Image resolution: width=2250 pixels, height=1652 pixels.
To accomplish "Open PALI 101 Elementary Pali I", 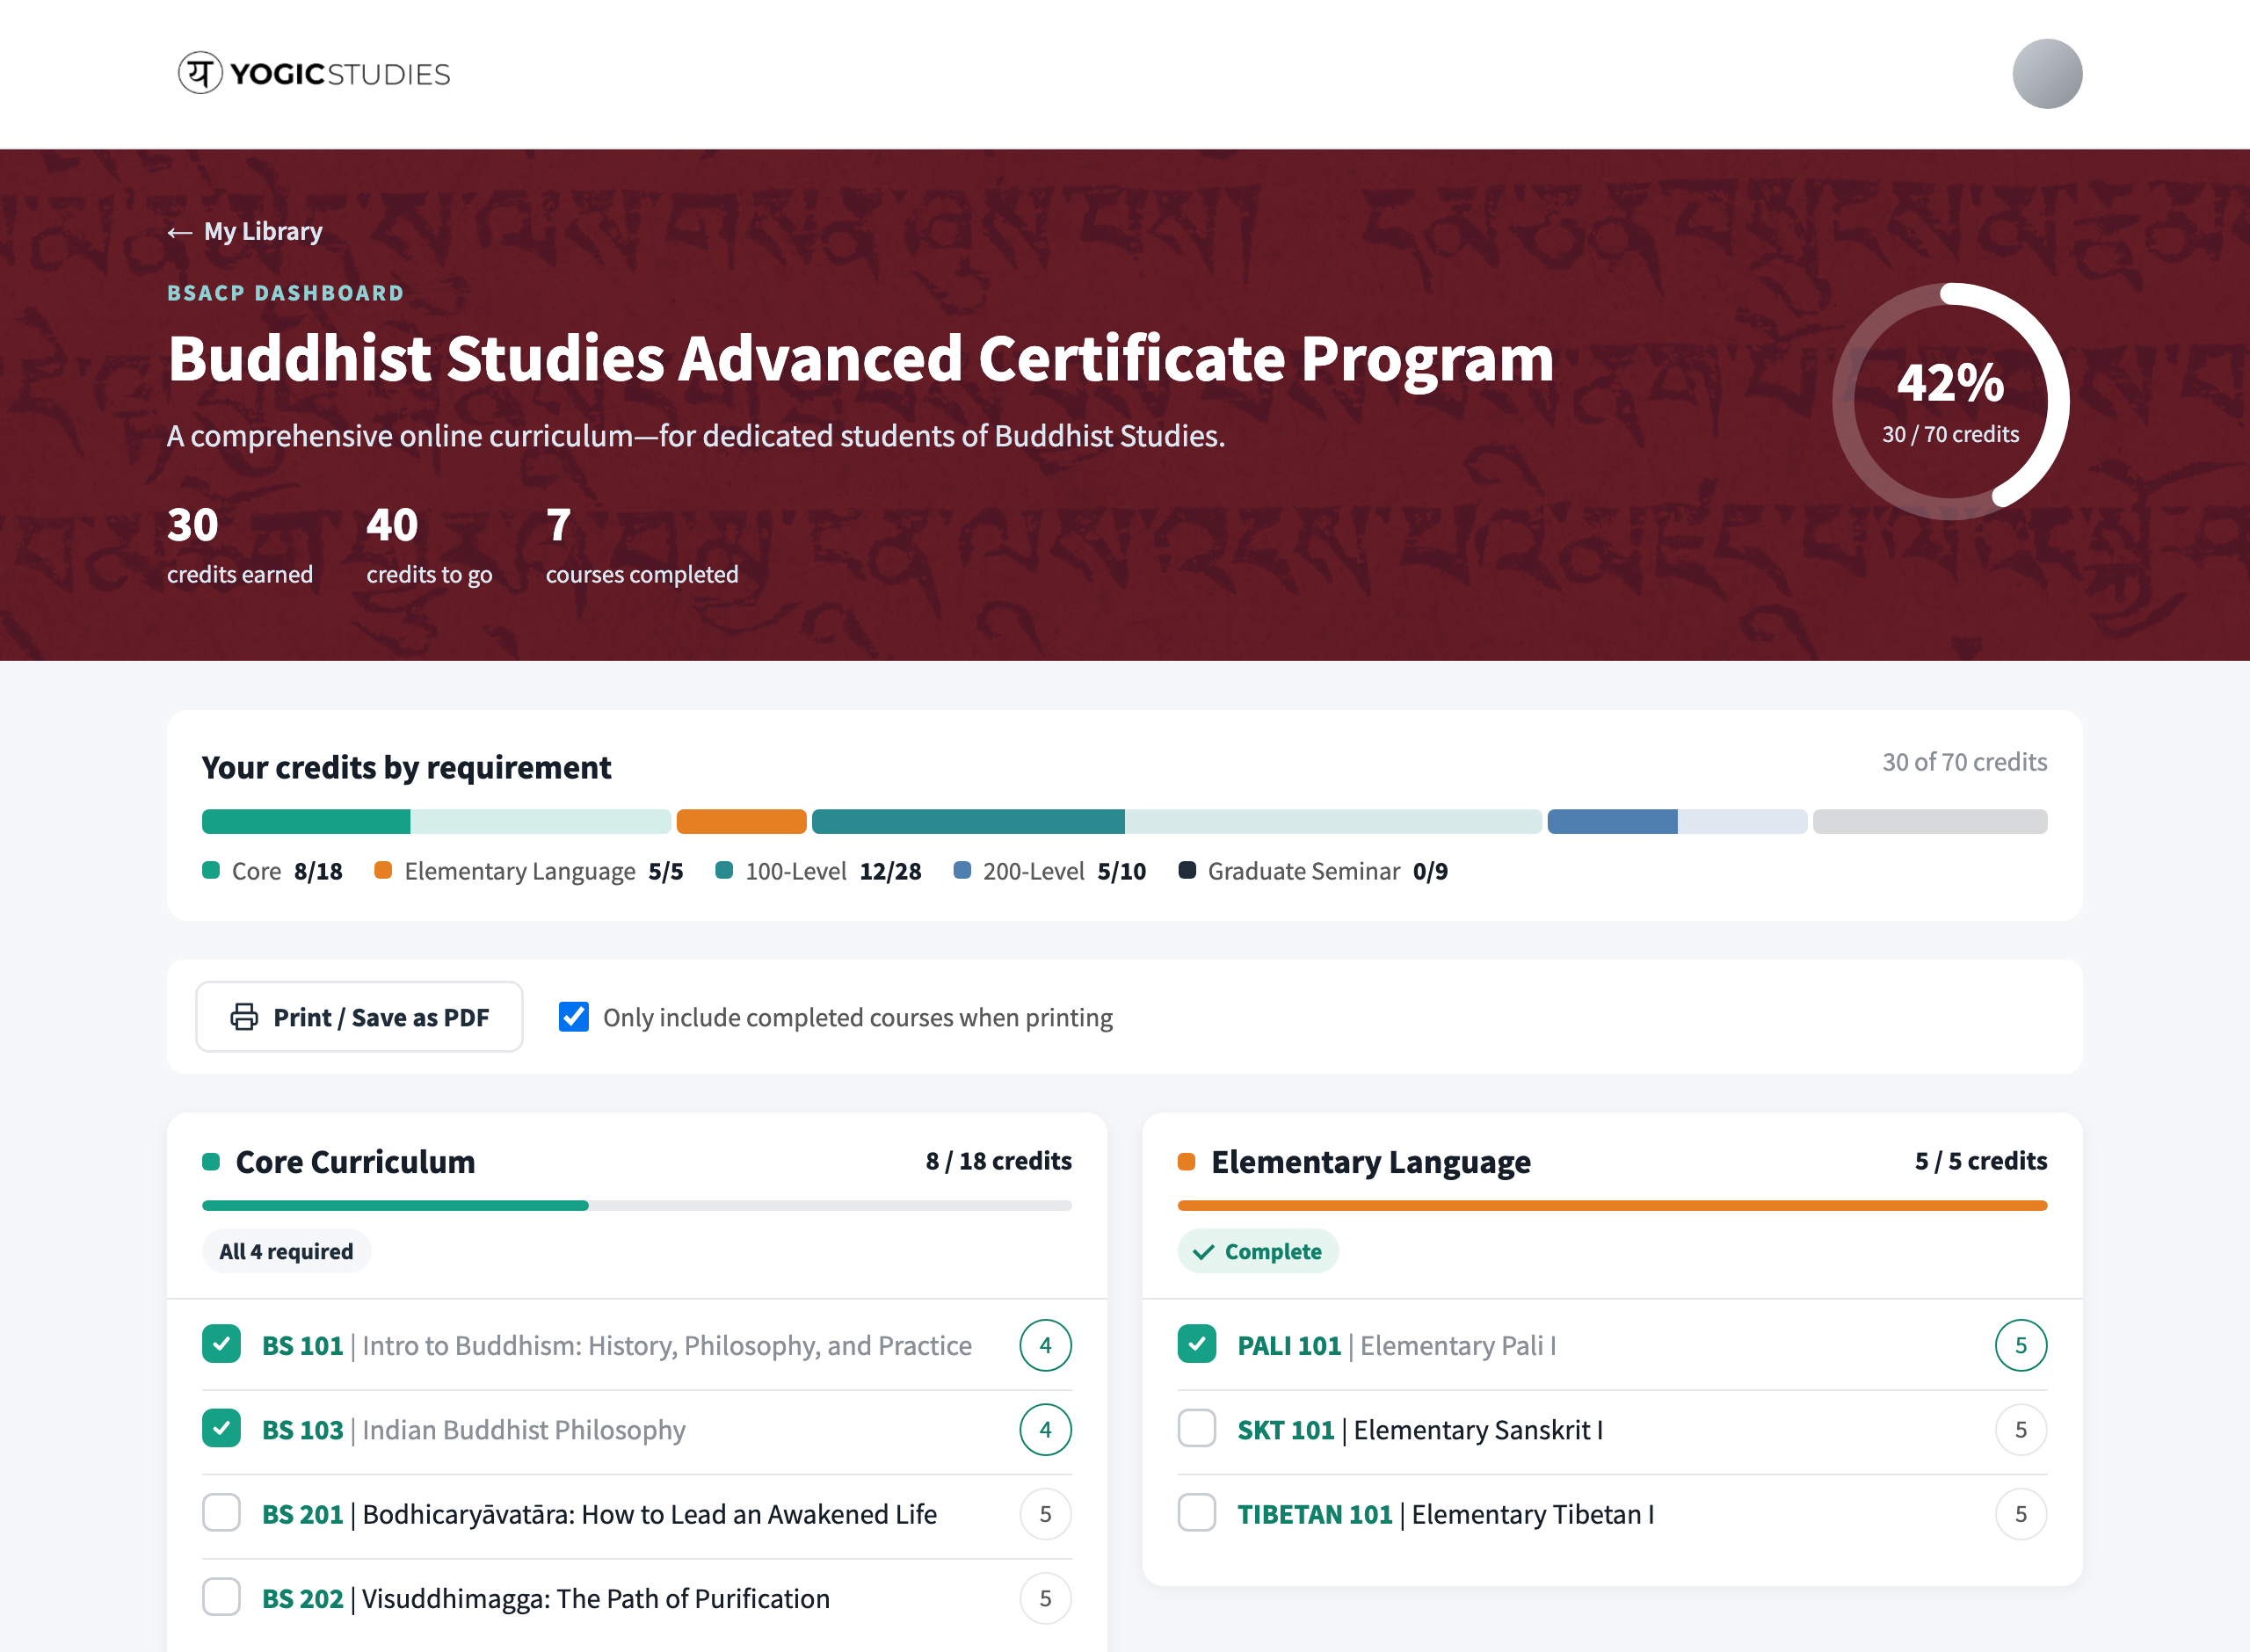I will pyautogui.click(x=1397, y=1346).
